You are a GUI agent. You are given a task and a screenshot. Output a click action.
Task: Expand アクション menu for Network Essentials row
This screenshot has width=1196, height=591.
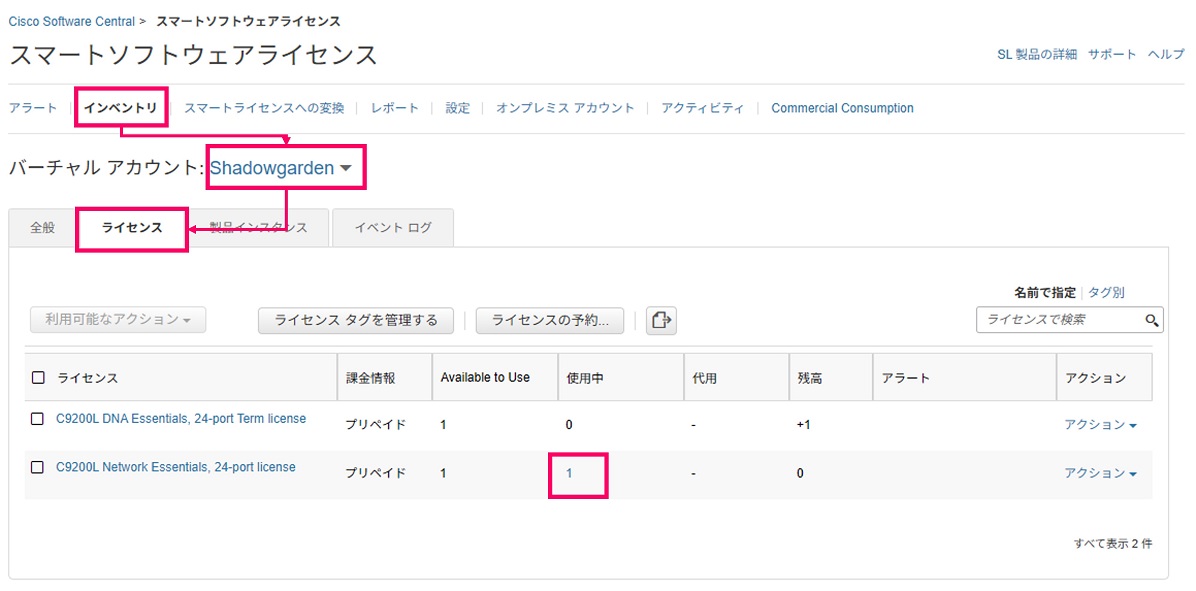(x=1101, y=474)
